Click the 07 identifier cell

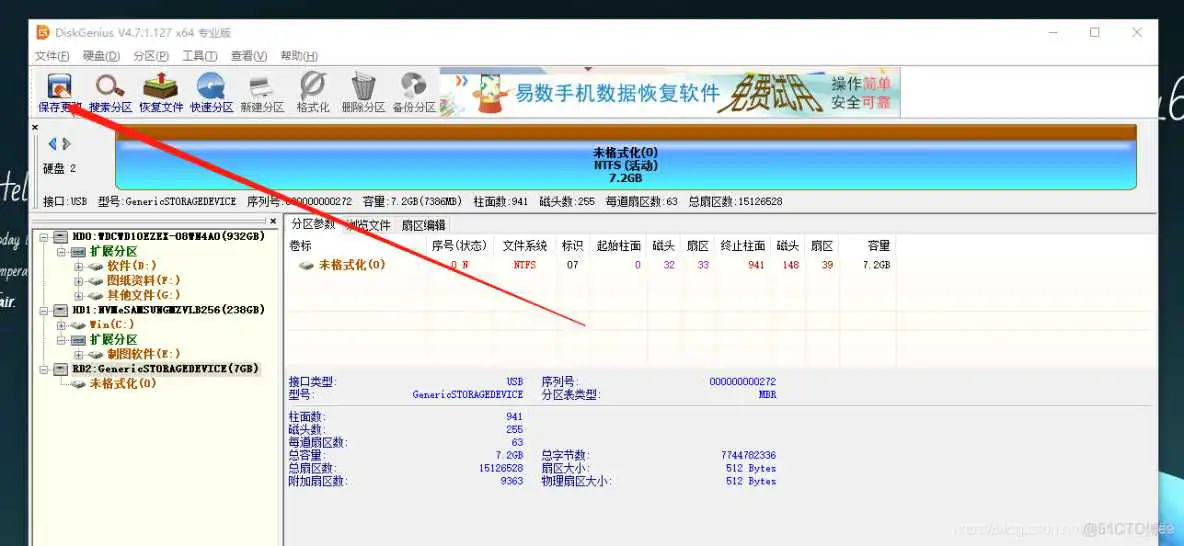point(572,265)
